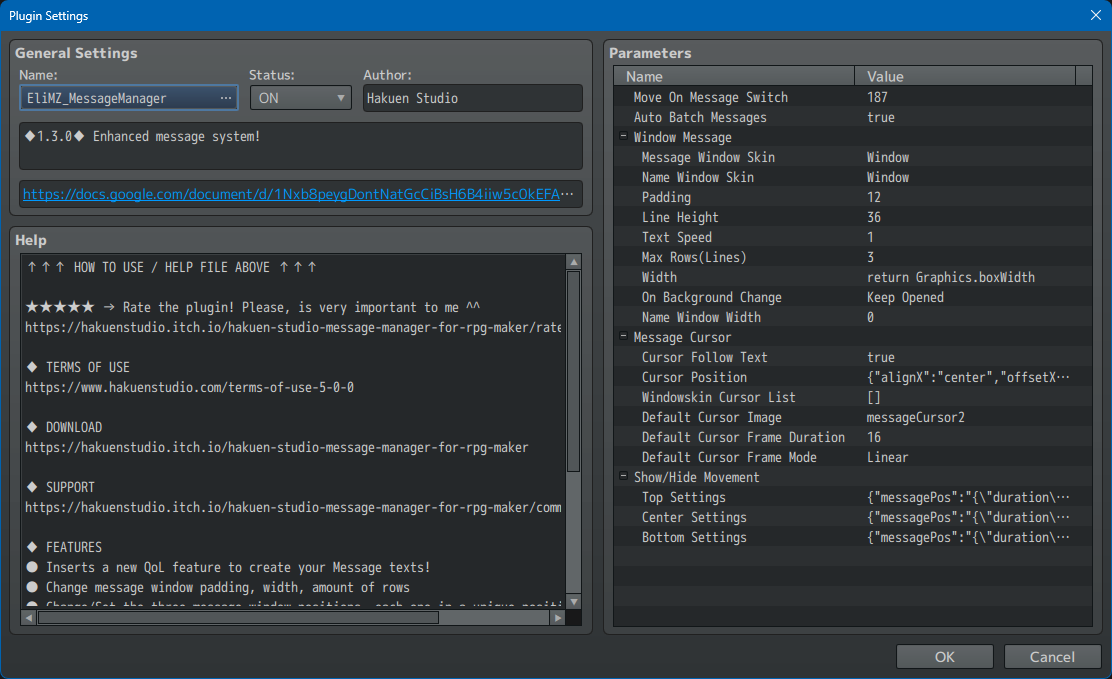Click the ellipsis button in Name field
The image size is (1112, 679).
(226, 98)
